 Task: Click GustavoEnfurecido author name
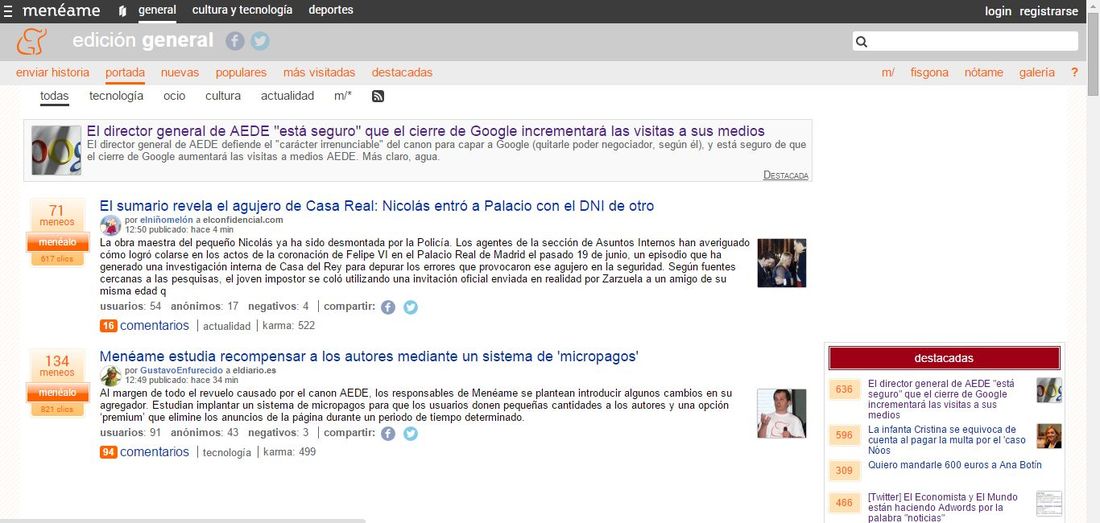(x=181, y=370)
